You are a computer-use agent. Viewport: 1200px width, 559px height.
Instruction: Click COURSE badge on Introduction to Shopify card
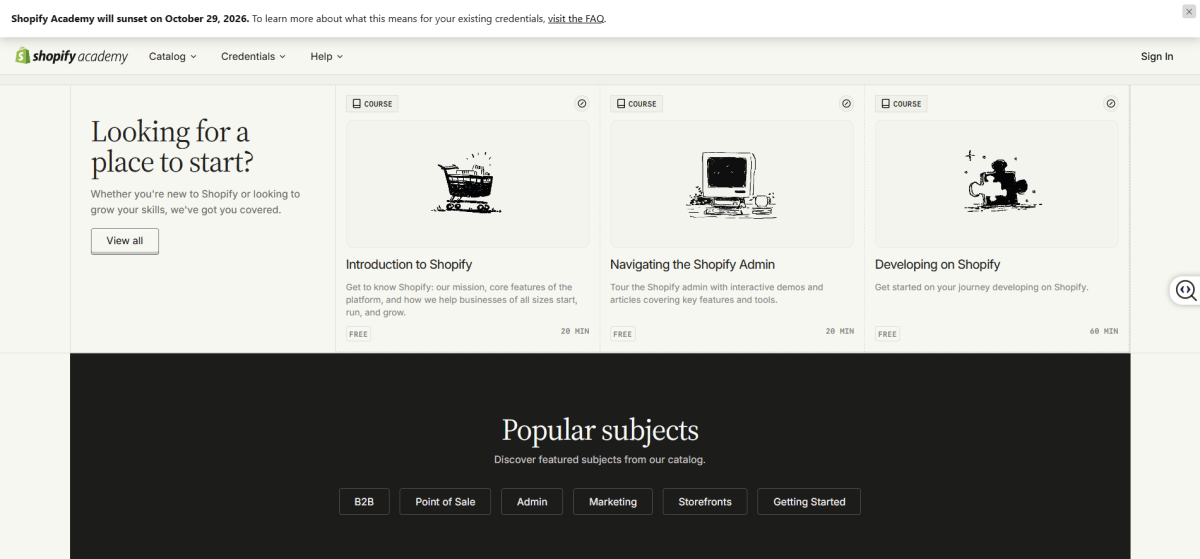372,103
